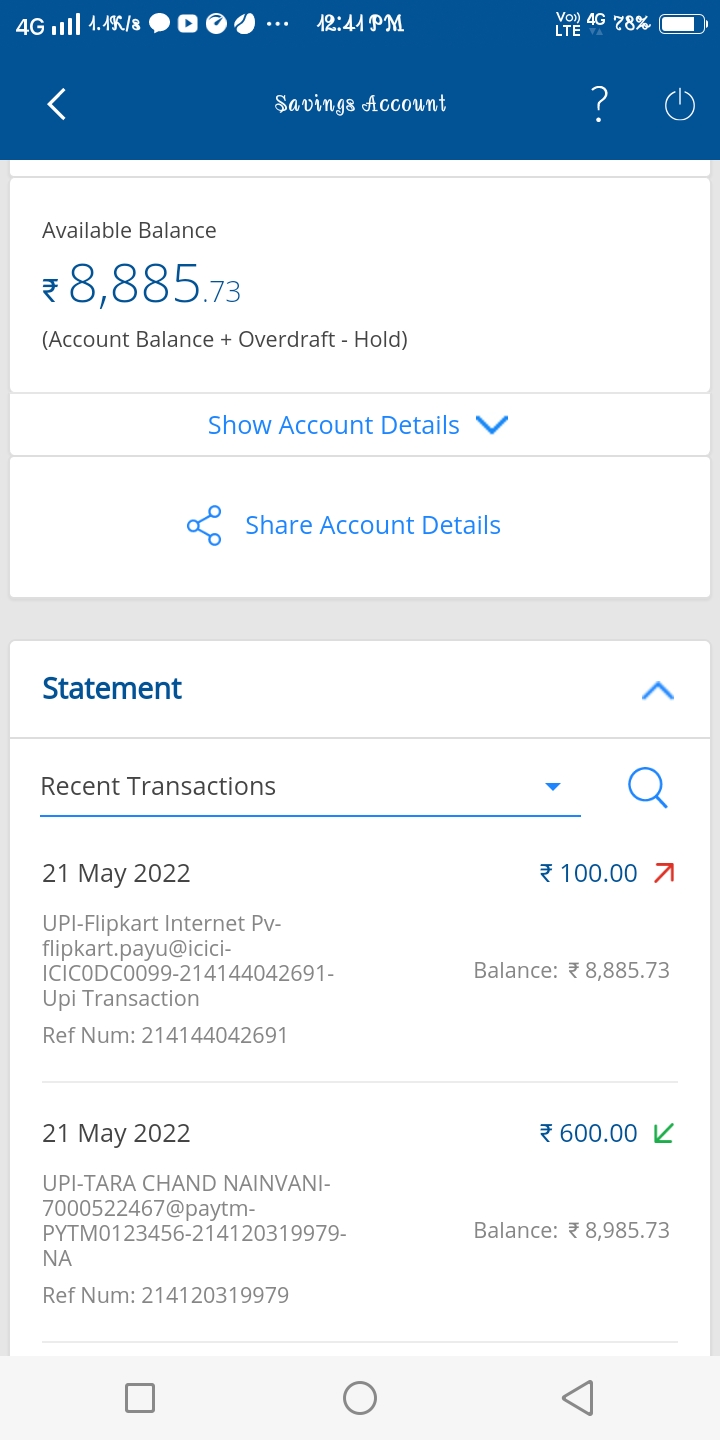Open the Flipkart UPI transaction entry

pos(188,960)
